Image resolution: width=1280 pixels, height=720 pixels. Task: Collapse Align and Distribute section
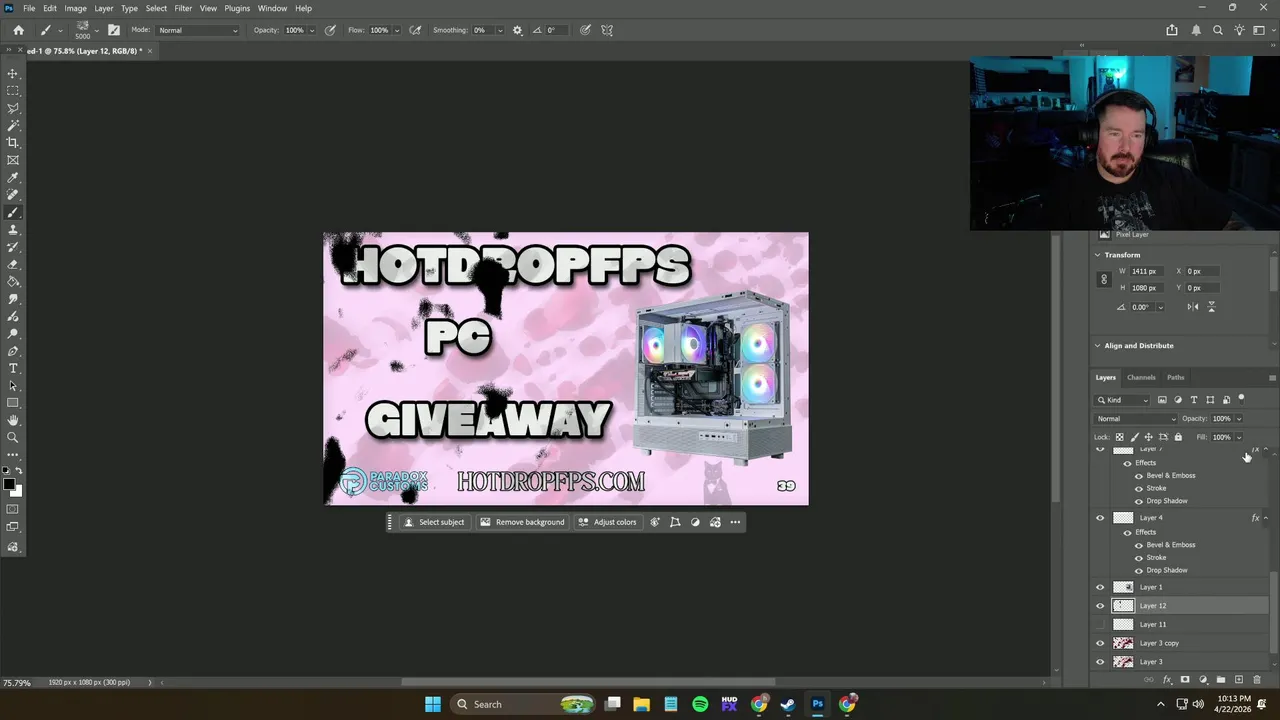(1097, 346)
